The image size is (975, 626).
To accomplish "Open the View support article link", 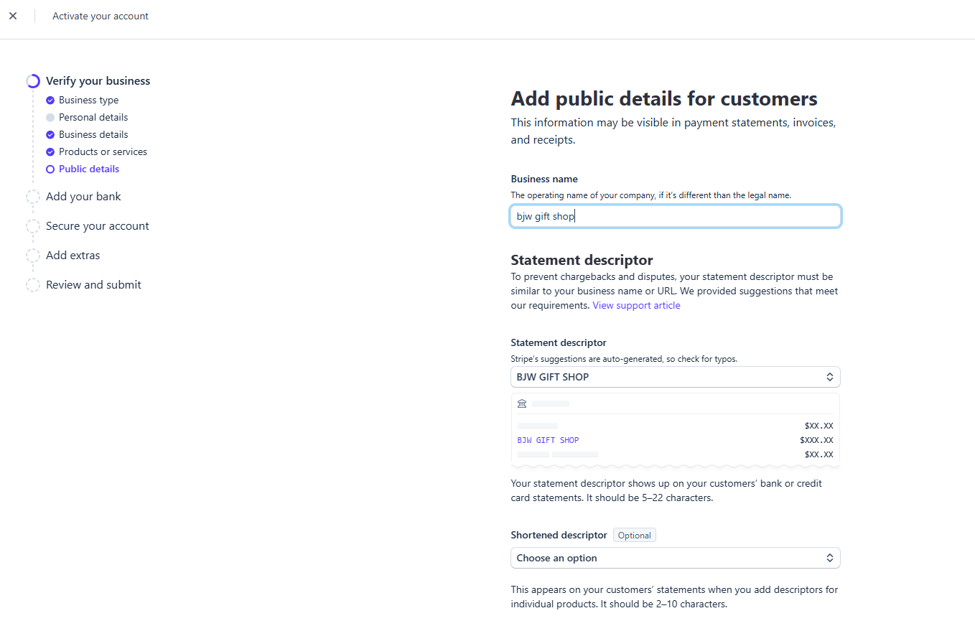I will point(636,306).
